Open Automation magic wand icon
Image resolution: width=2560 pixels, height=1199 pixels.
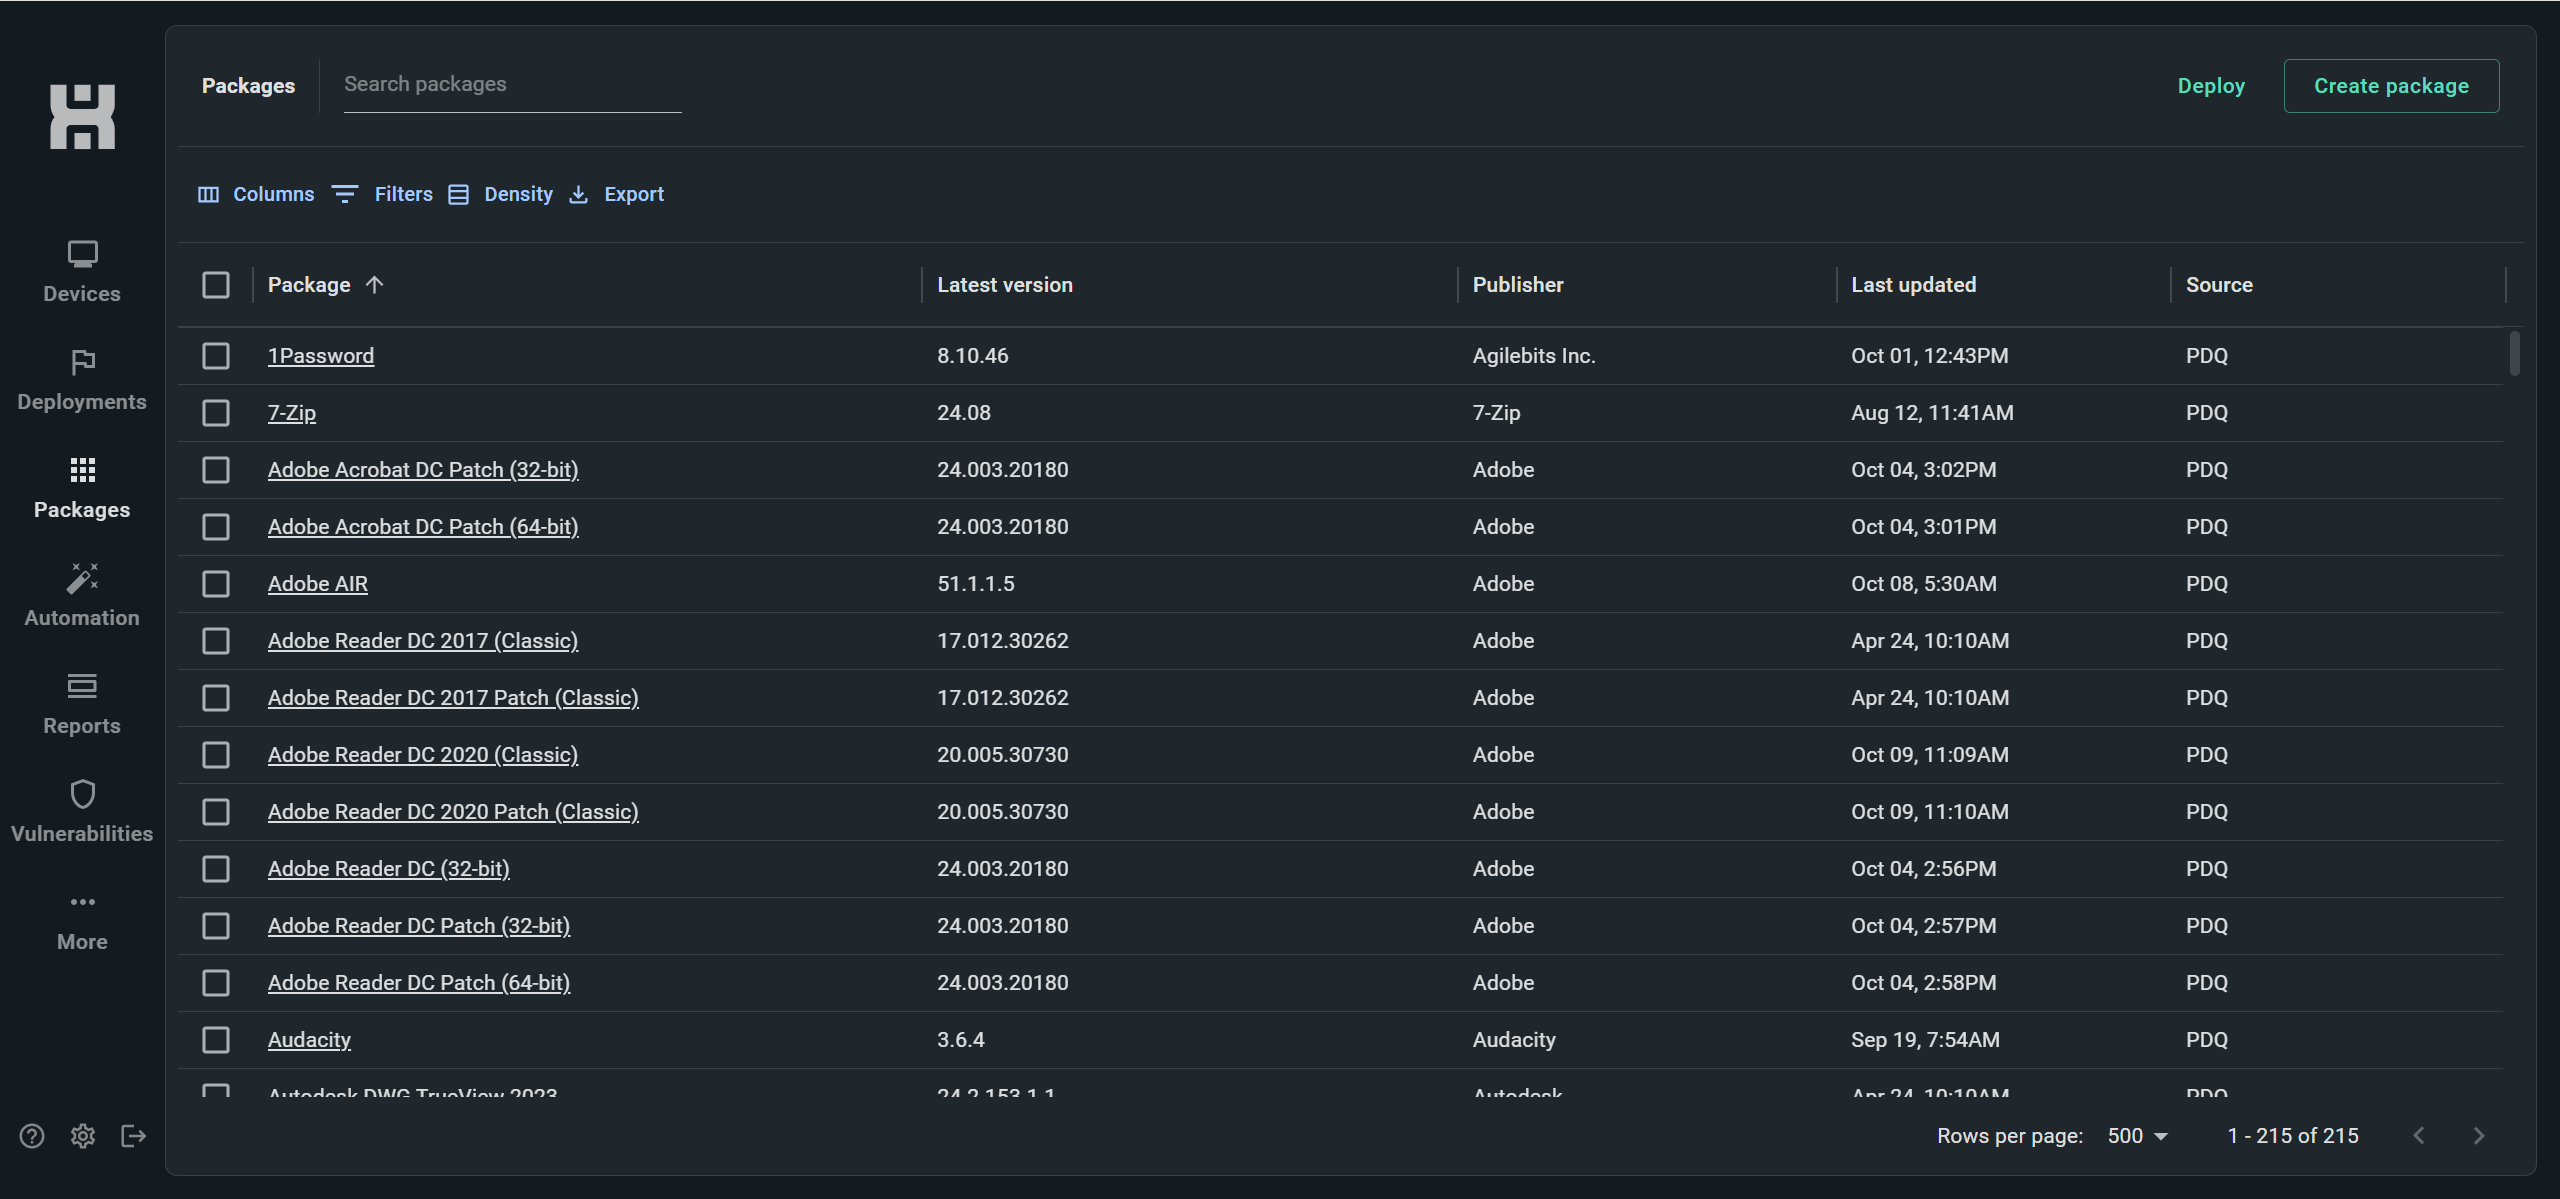82,578
